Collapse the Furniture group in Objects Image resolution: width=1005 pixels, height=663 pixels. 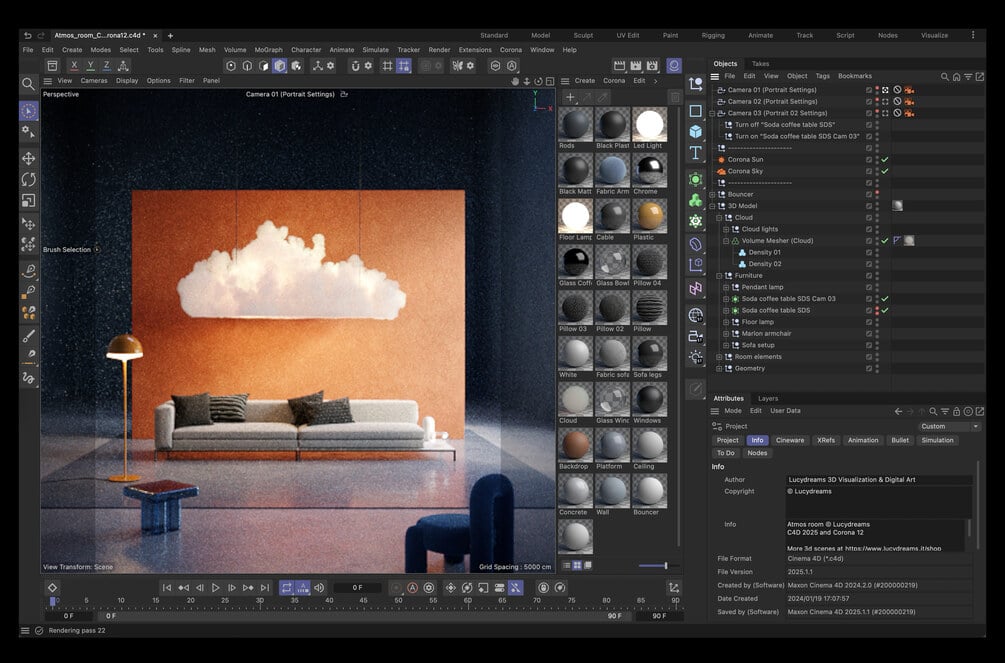[719, 275]
